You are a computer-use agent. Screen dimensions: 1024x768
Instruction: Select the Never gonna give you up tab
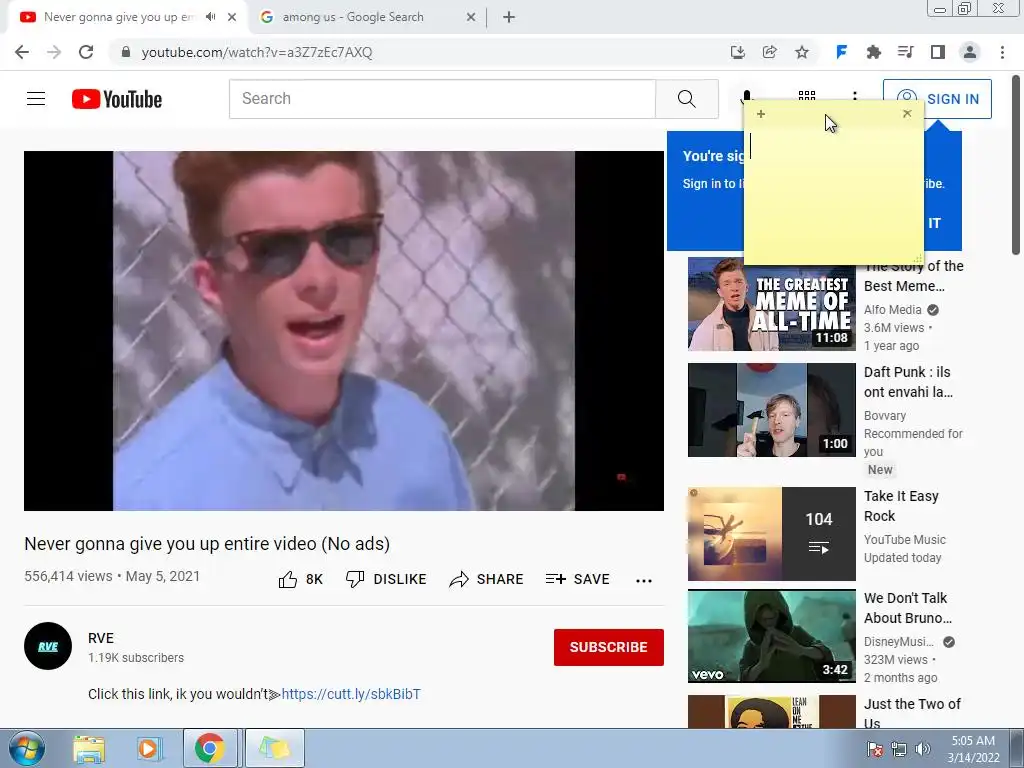coord(120,17)
